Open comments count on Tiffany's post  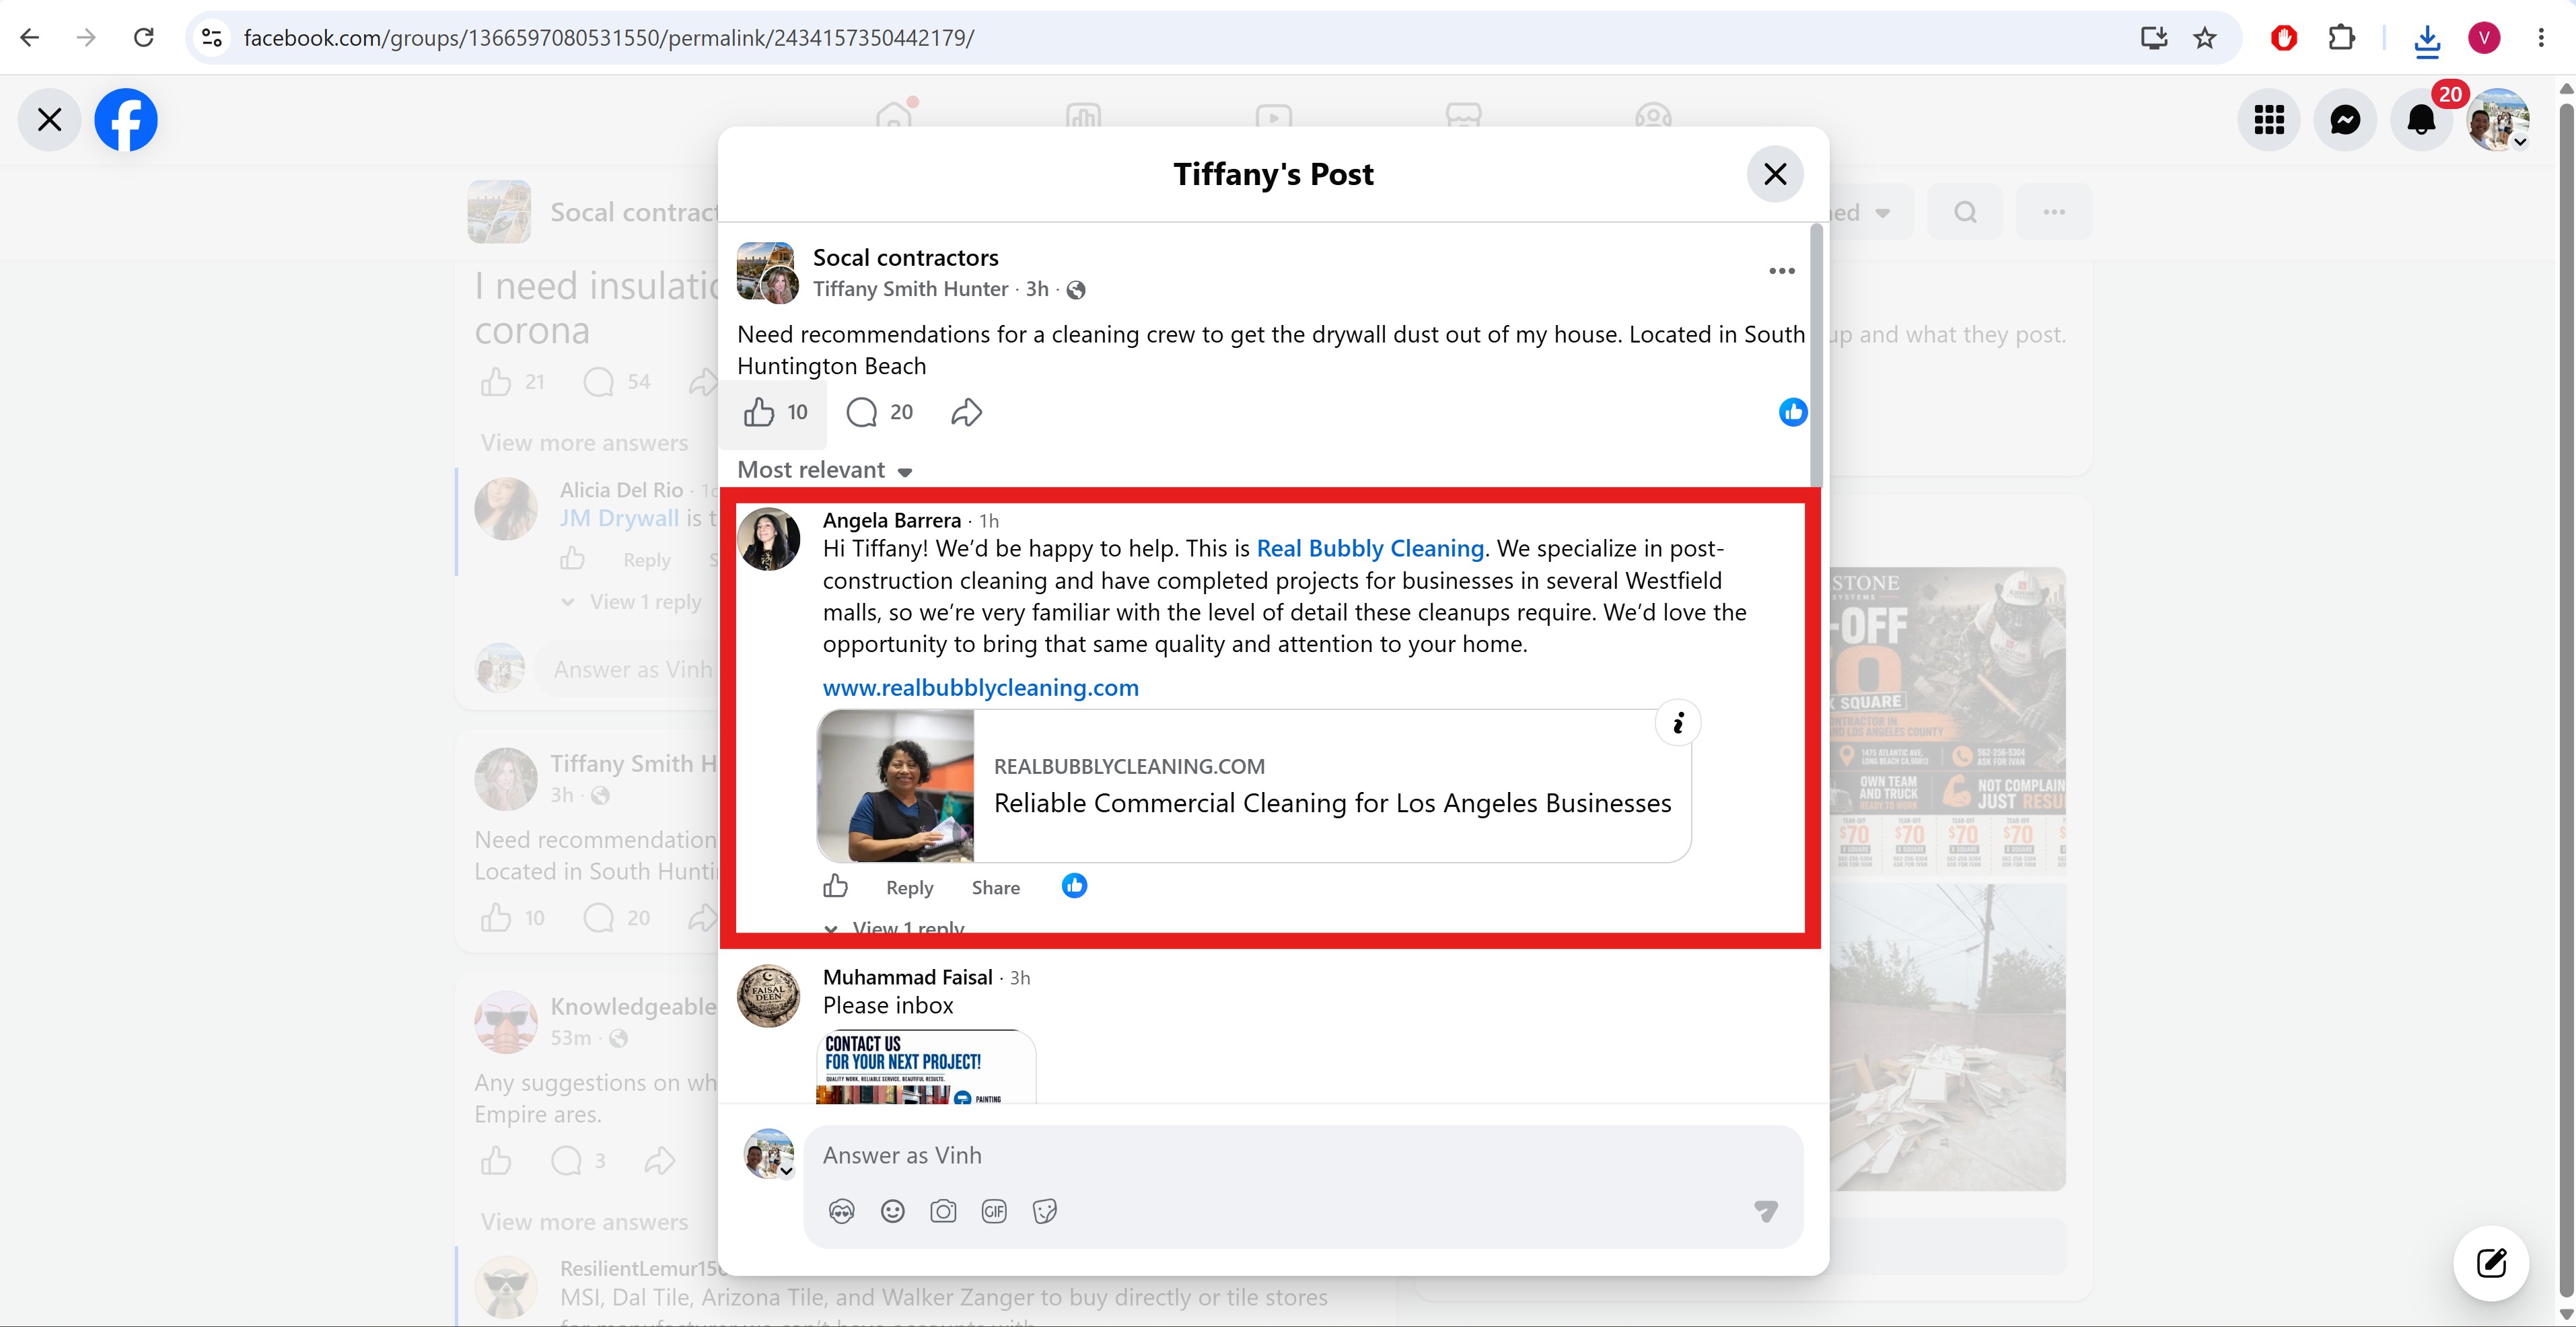880,412
